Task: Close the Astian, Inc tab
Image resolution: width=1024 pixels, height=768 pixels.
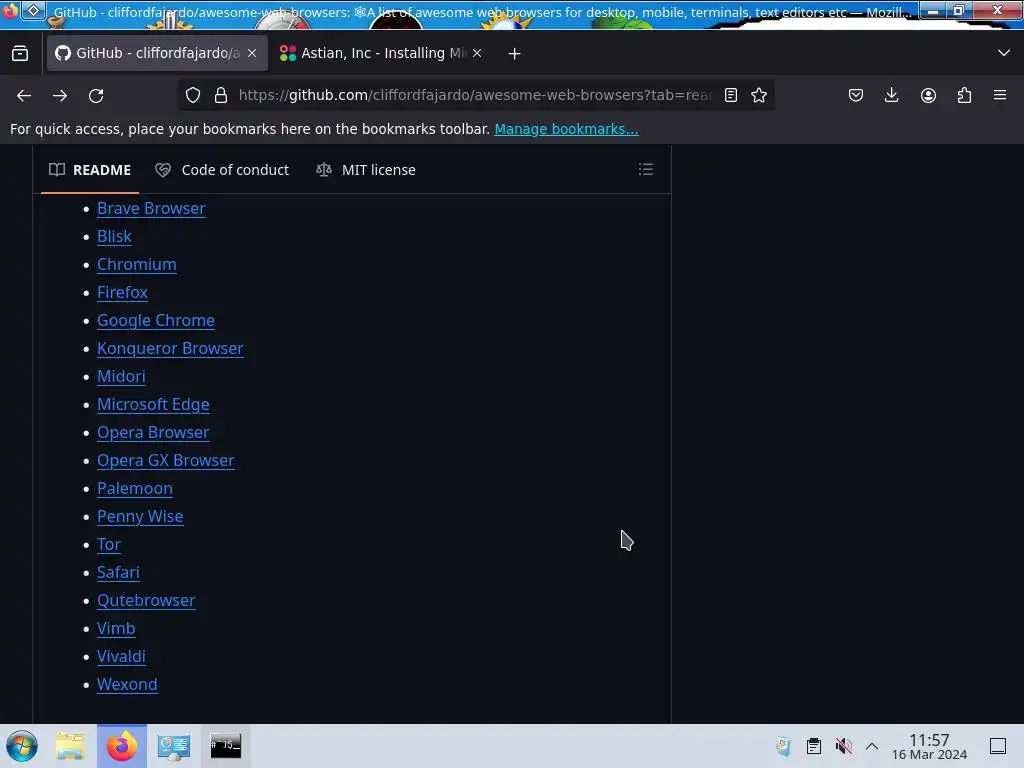Action: [477, 53]
